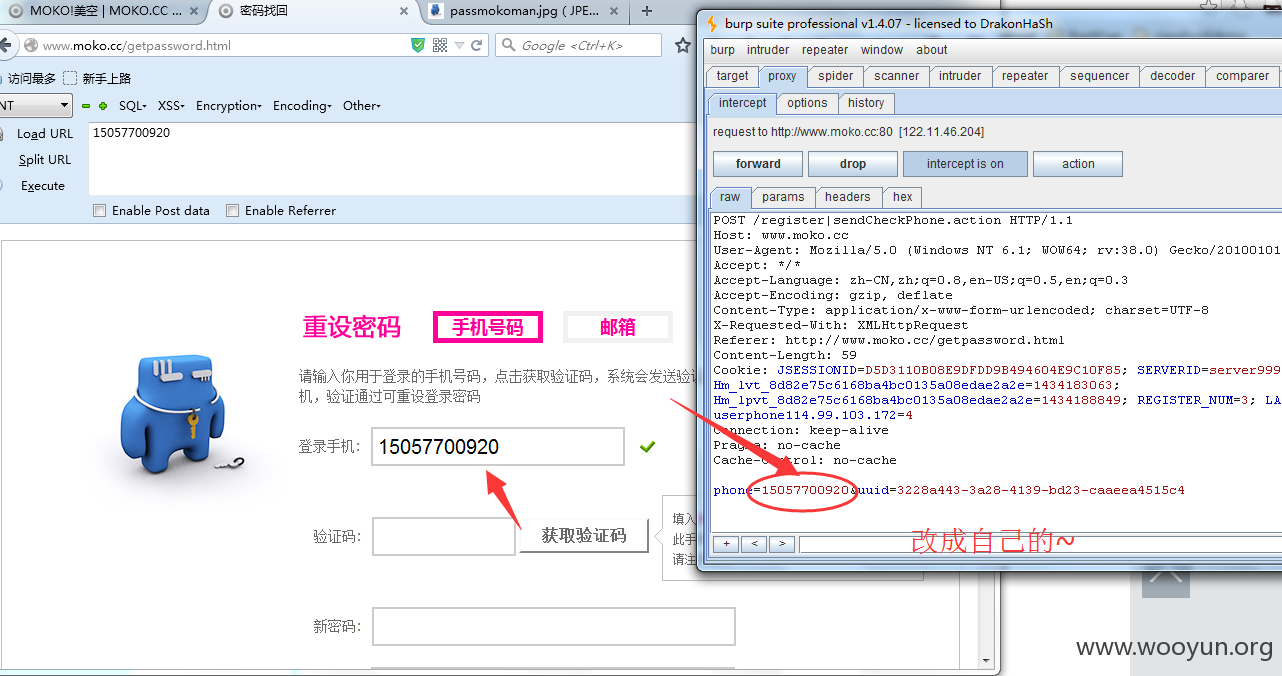Image resolution: width=1282 pixels, height=676 pixels.
Task: Open the SQL dropdown in HackBar
Action: pos(132,106)
